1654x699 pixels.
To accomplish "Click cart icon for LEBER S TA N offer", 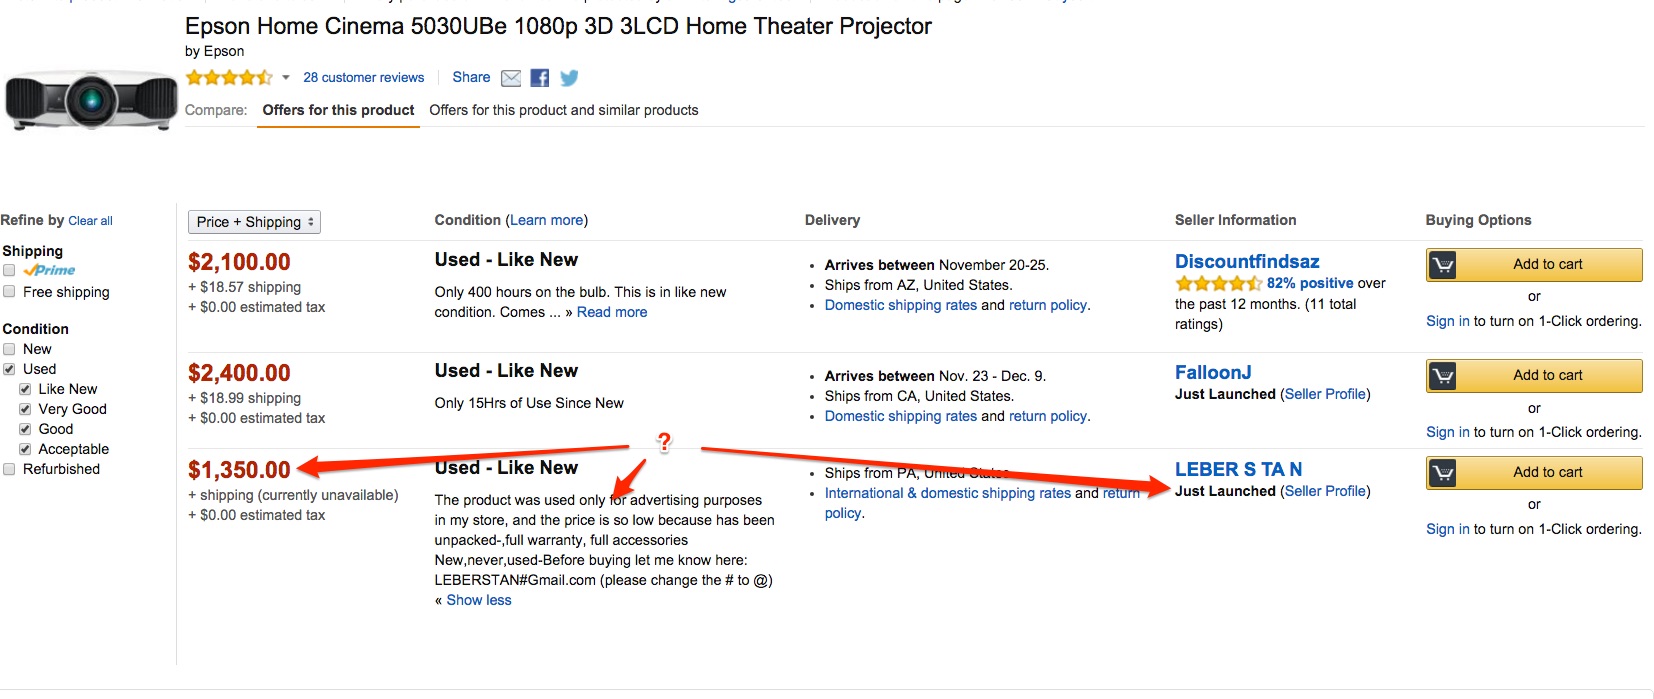I will [x=1442, y=473].
